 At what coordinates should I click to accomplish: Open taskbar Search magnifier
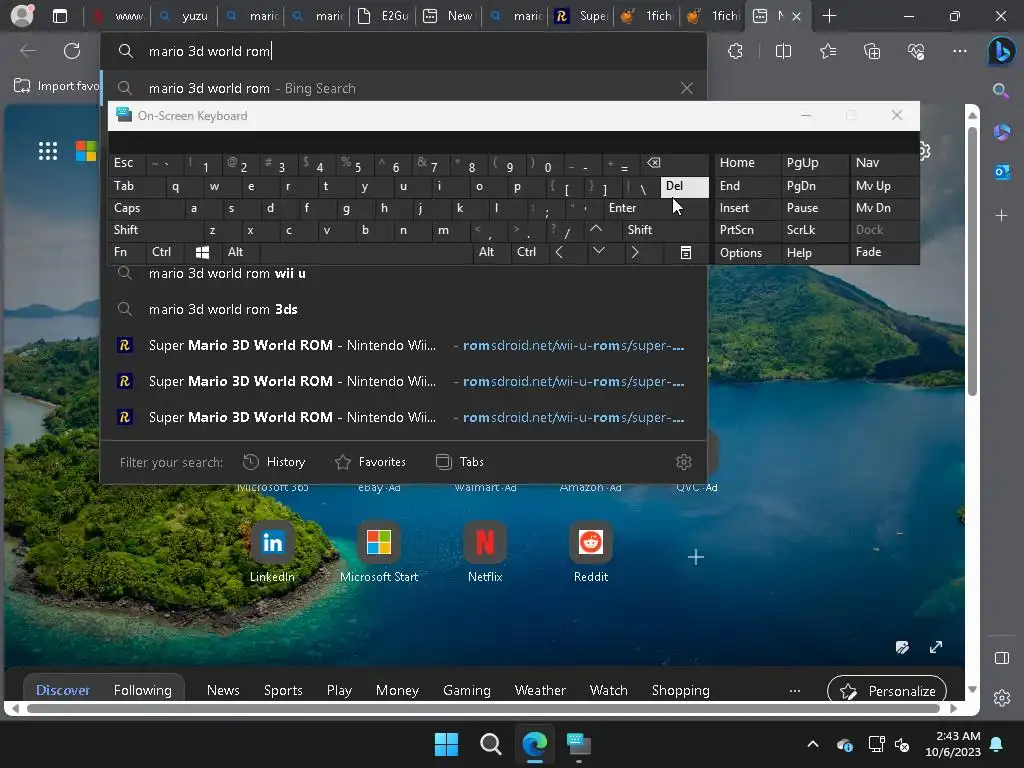[490, 744]
